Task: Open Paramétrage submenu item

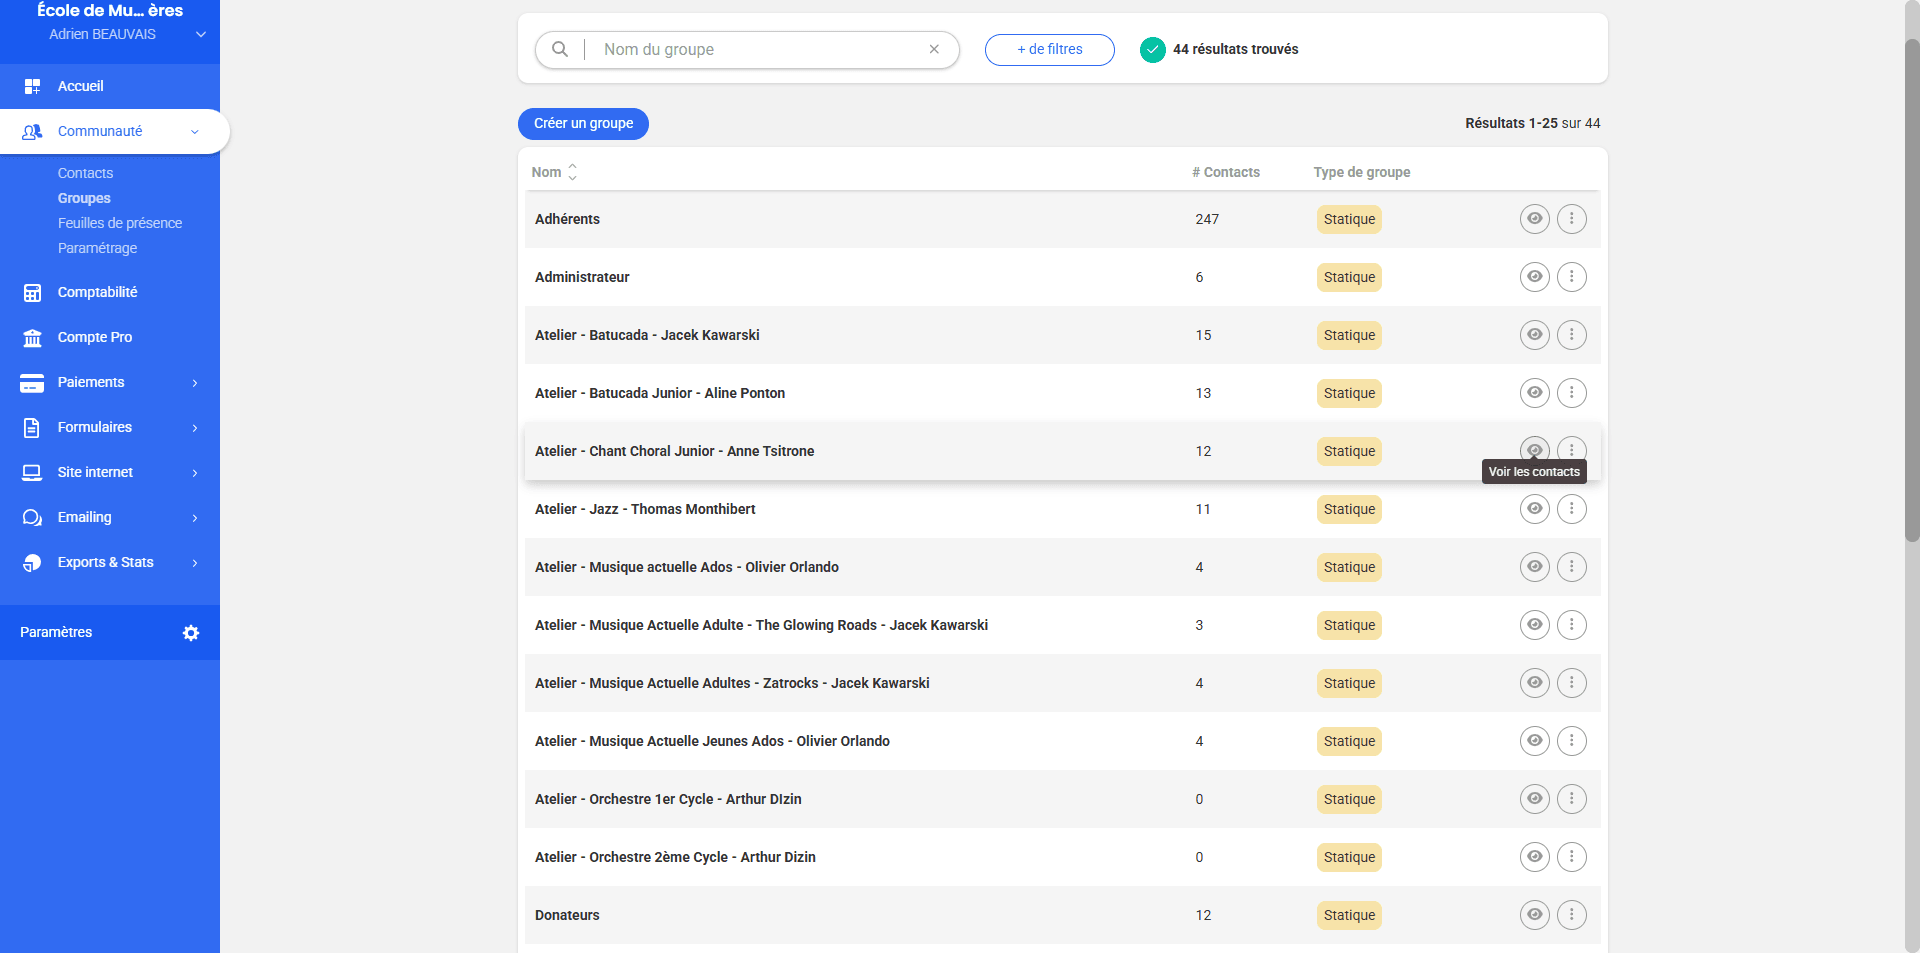Action: pos(98,248)
